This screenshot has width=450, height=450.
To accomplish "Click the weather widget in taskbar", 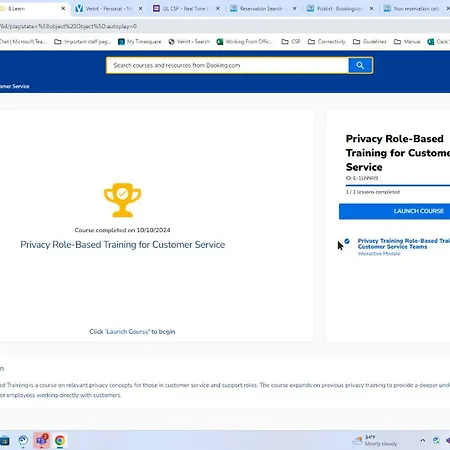I will coord(375,440).
